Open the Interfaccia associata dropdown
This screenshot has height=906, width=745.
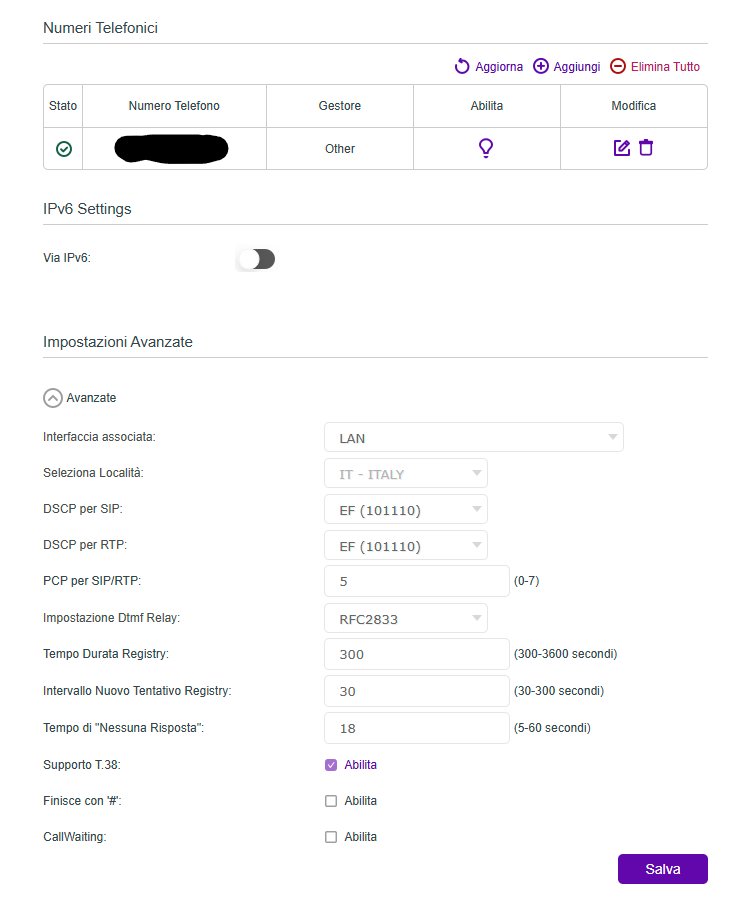pos(473,438)
